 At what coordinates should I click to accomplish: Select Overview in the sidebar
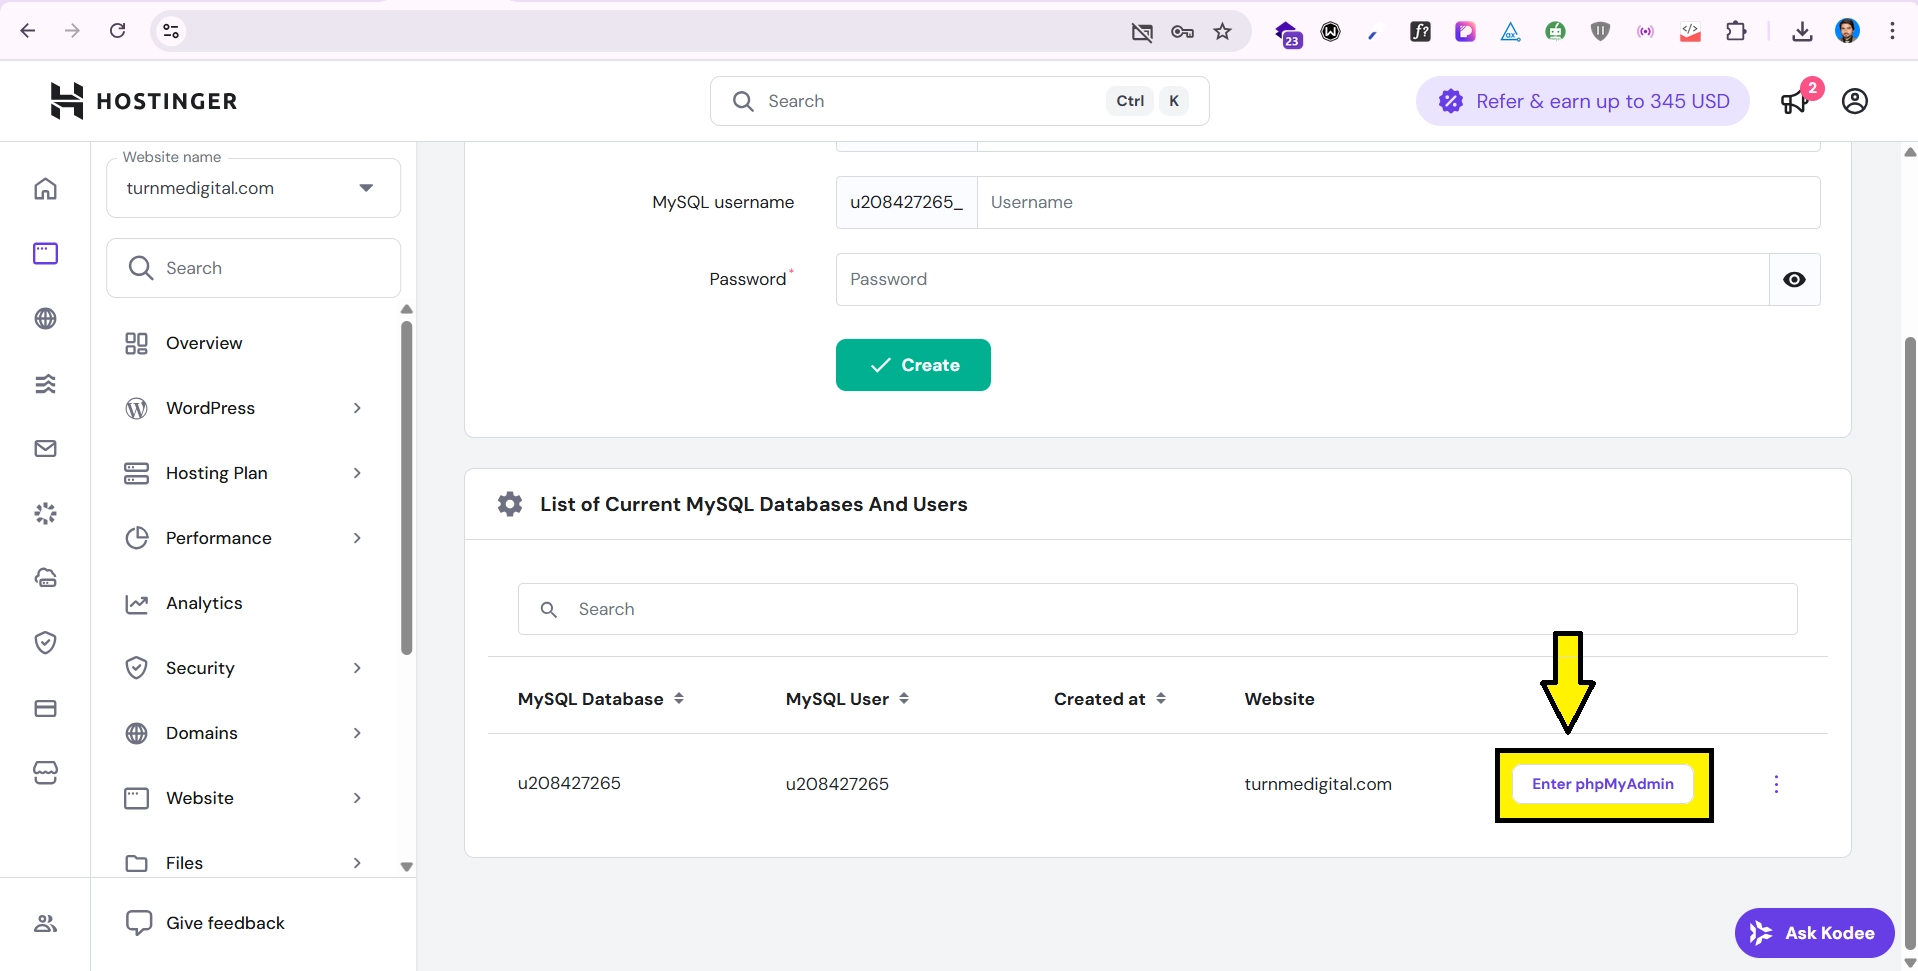click(204, 343)
